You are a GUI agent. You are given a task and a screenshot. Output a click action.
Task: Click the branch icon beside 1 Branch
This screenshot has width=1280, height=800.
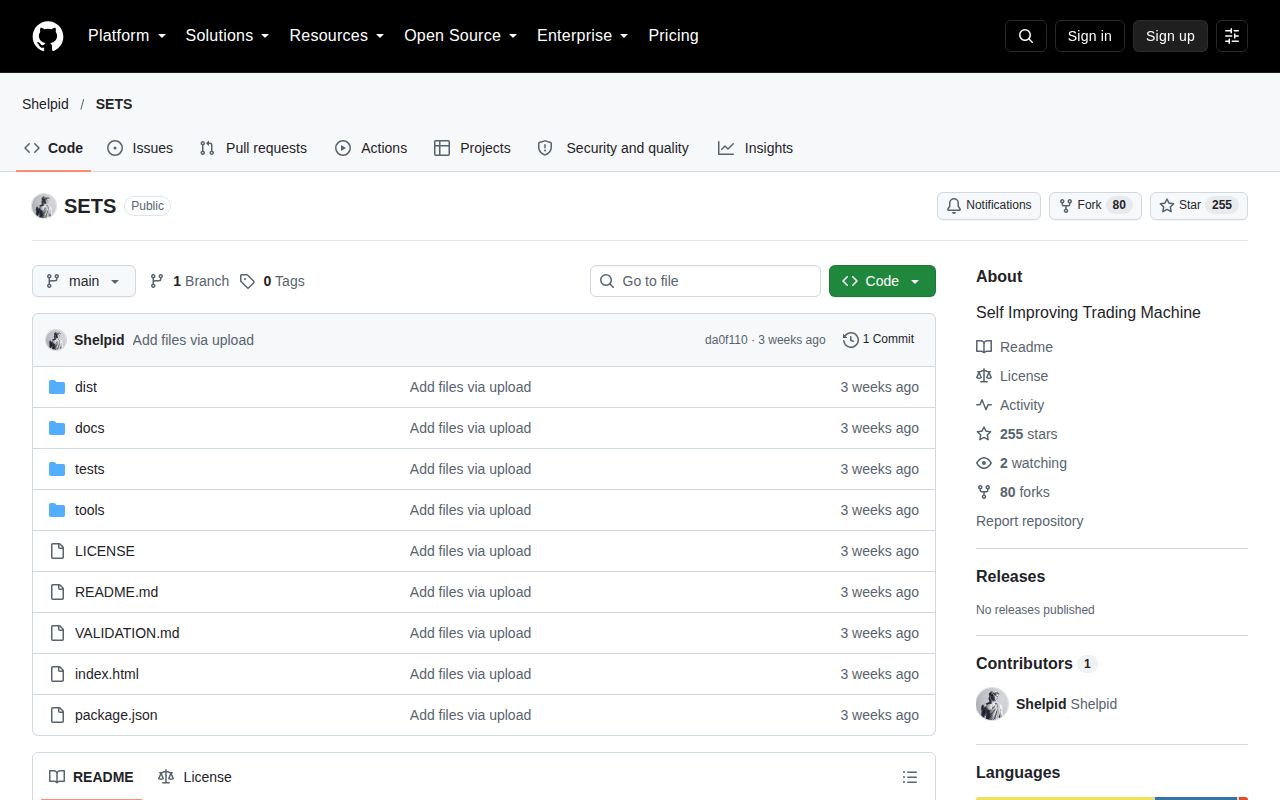click(x=157, y=281)
